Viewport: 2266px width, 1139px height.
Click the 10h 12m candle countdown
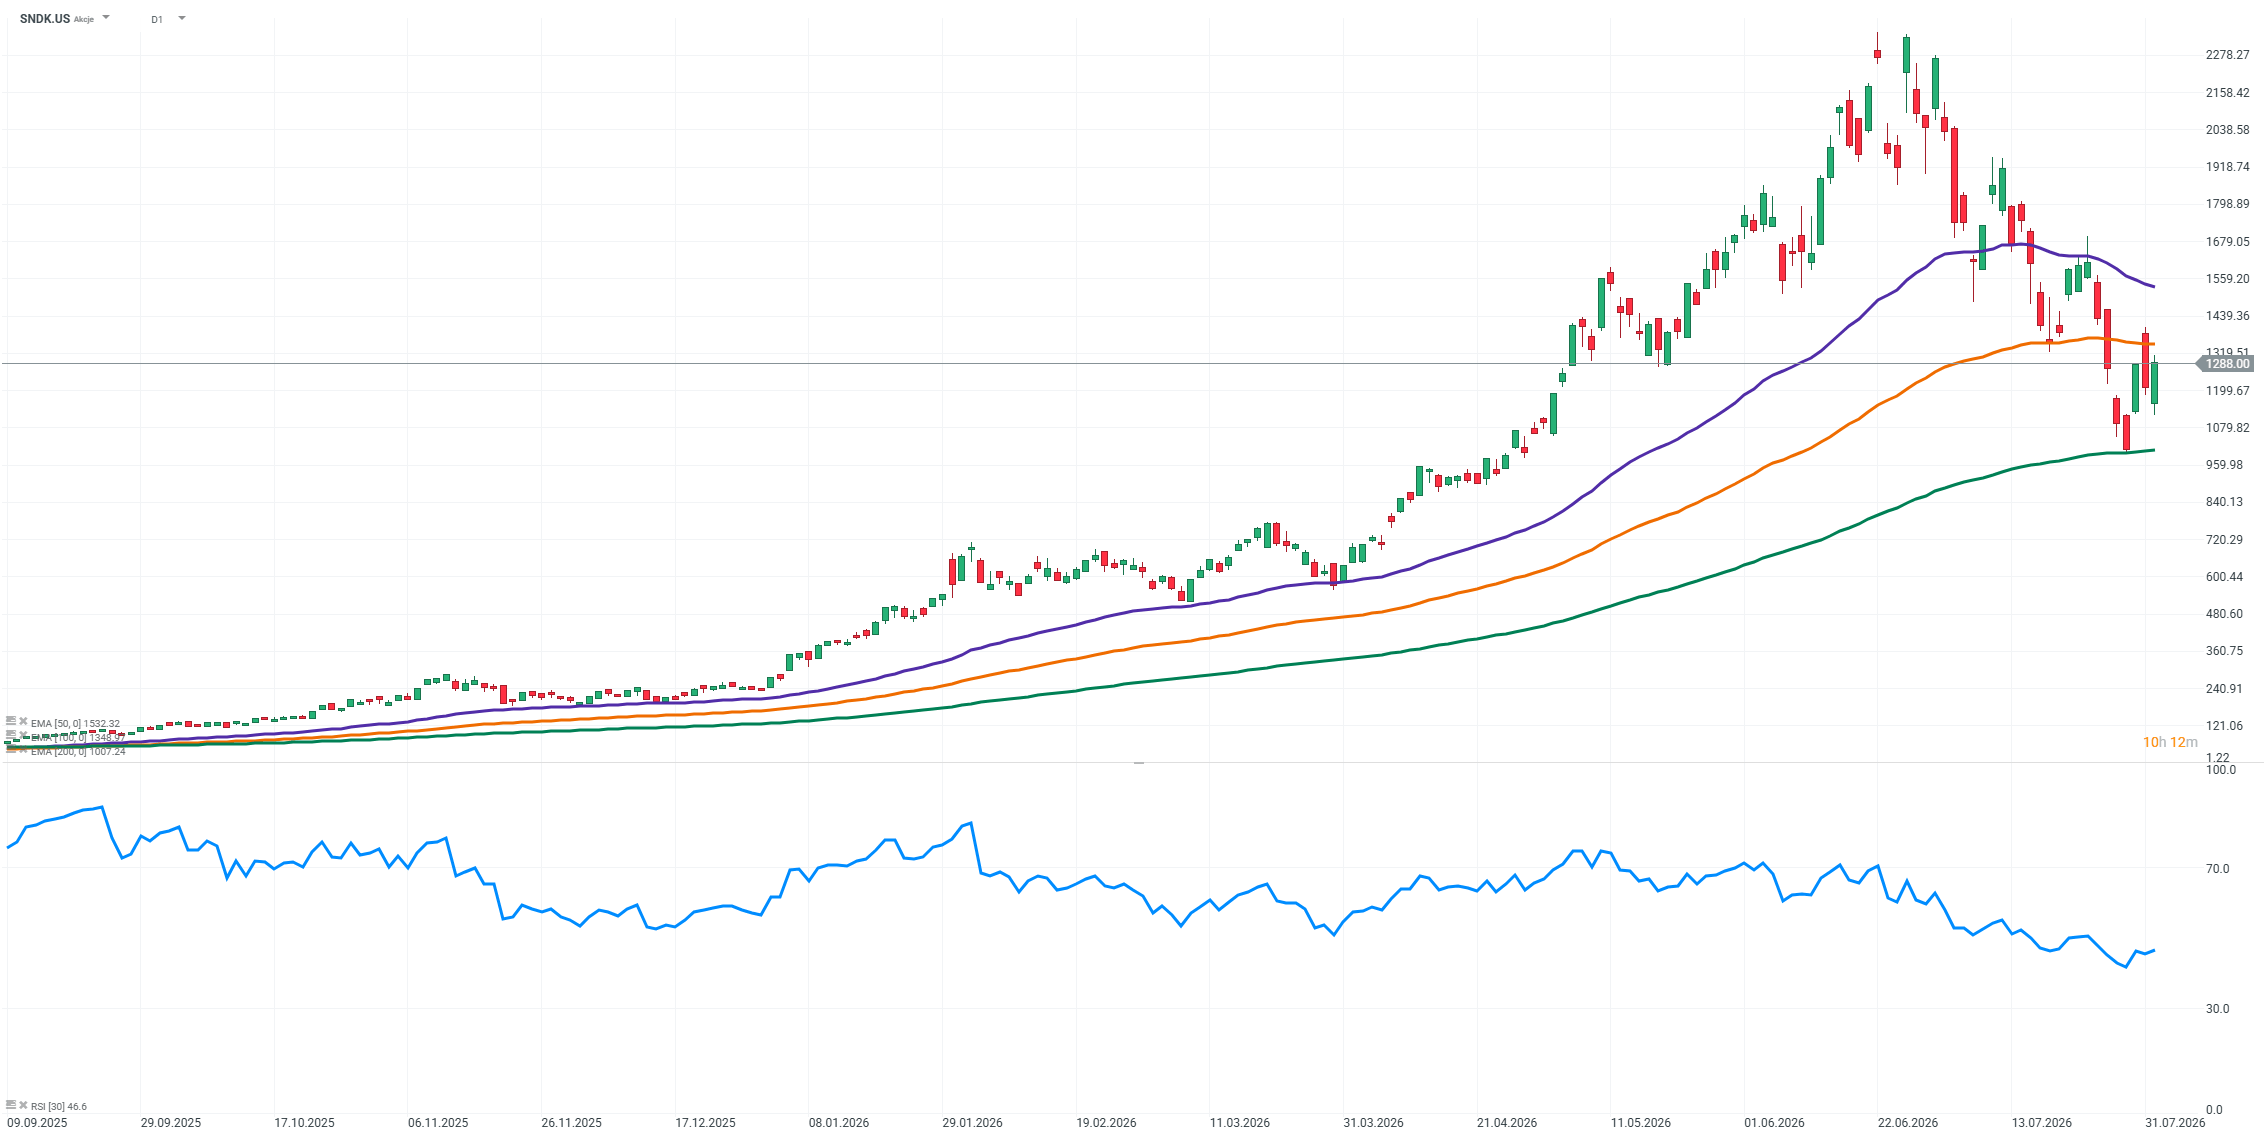coord(2170,742)
